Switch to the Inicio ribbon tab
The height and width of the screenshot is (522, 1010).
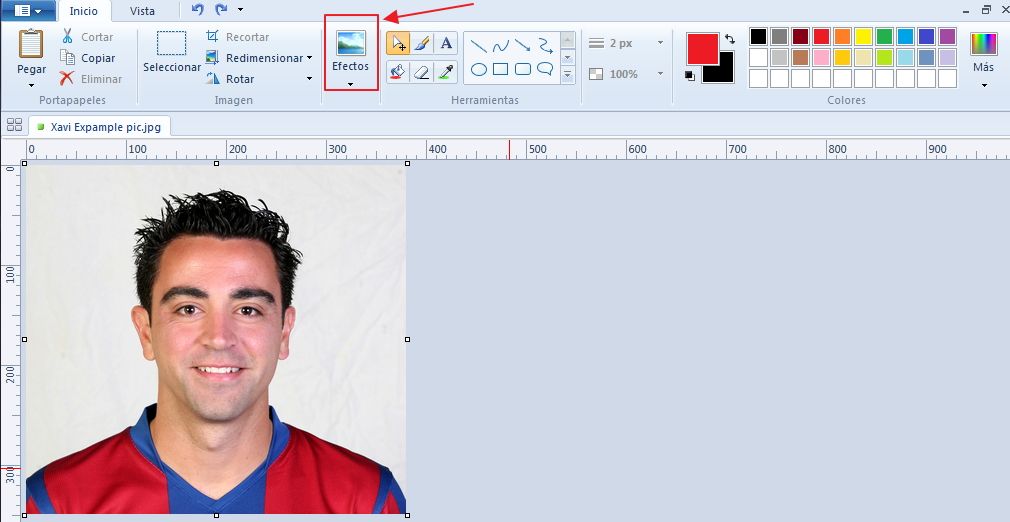coord(84,11)
